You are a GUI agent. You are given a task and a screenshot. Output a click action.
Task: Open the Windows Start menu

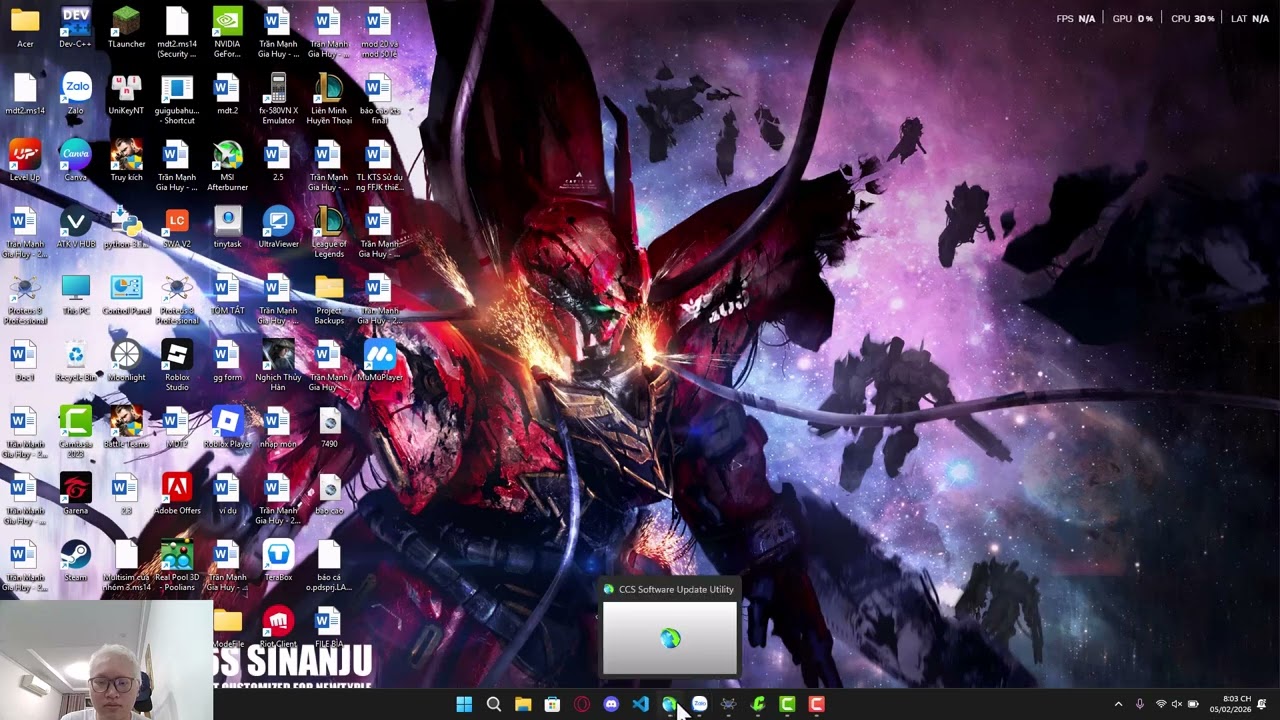[x=464, y=704]
